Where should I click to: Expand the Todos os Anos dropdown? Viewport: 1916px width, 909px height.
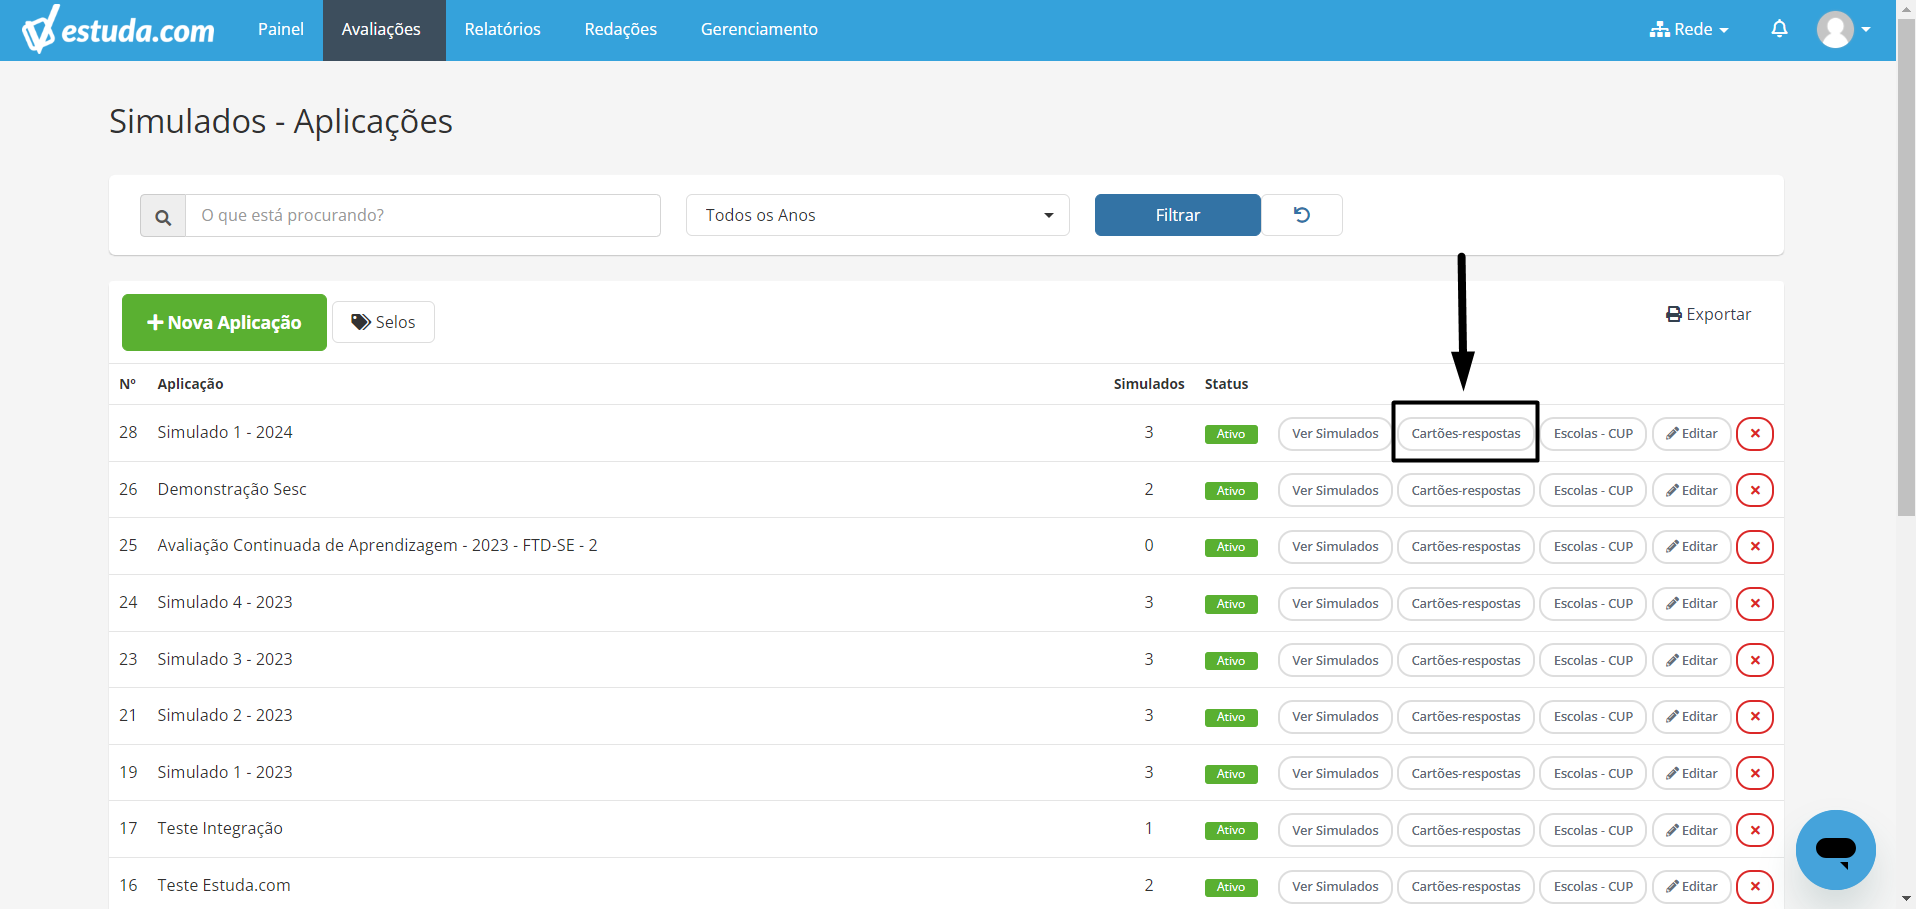pos(877,215)
